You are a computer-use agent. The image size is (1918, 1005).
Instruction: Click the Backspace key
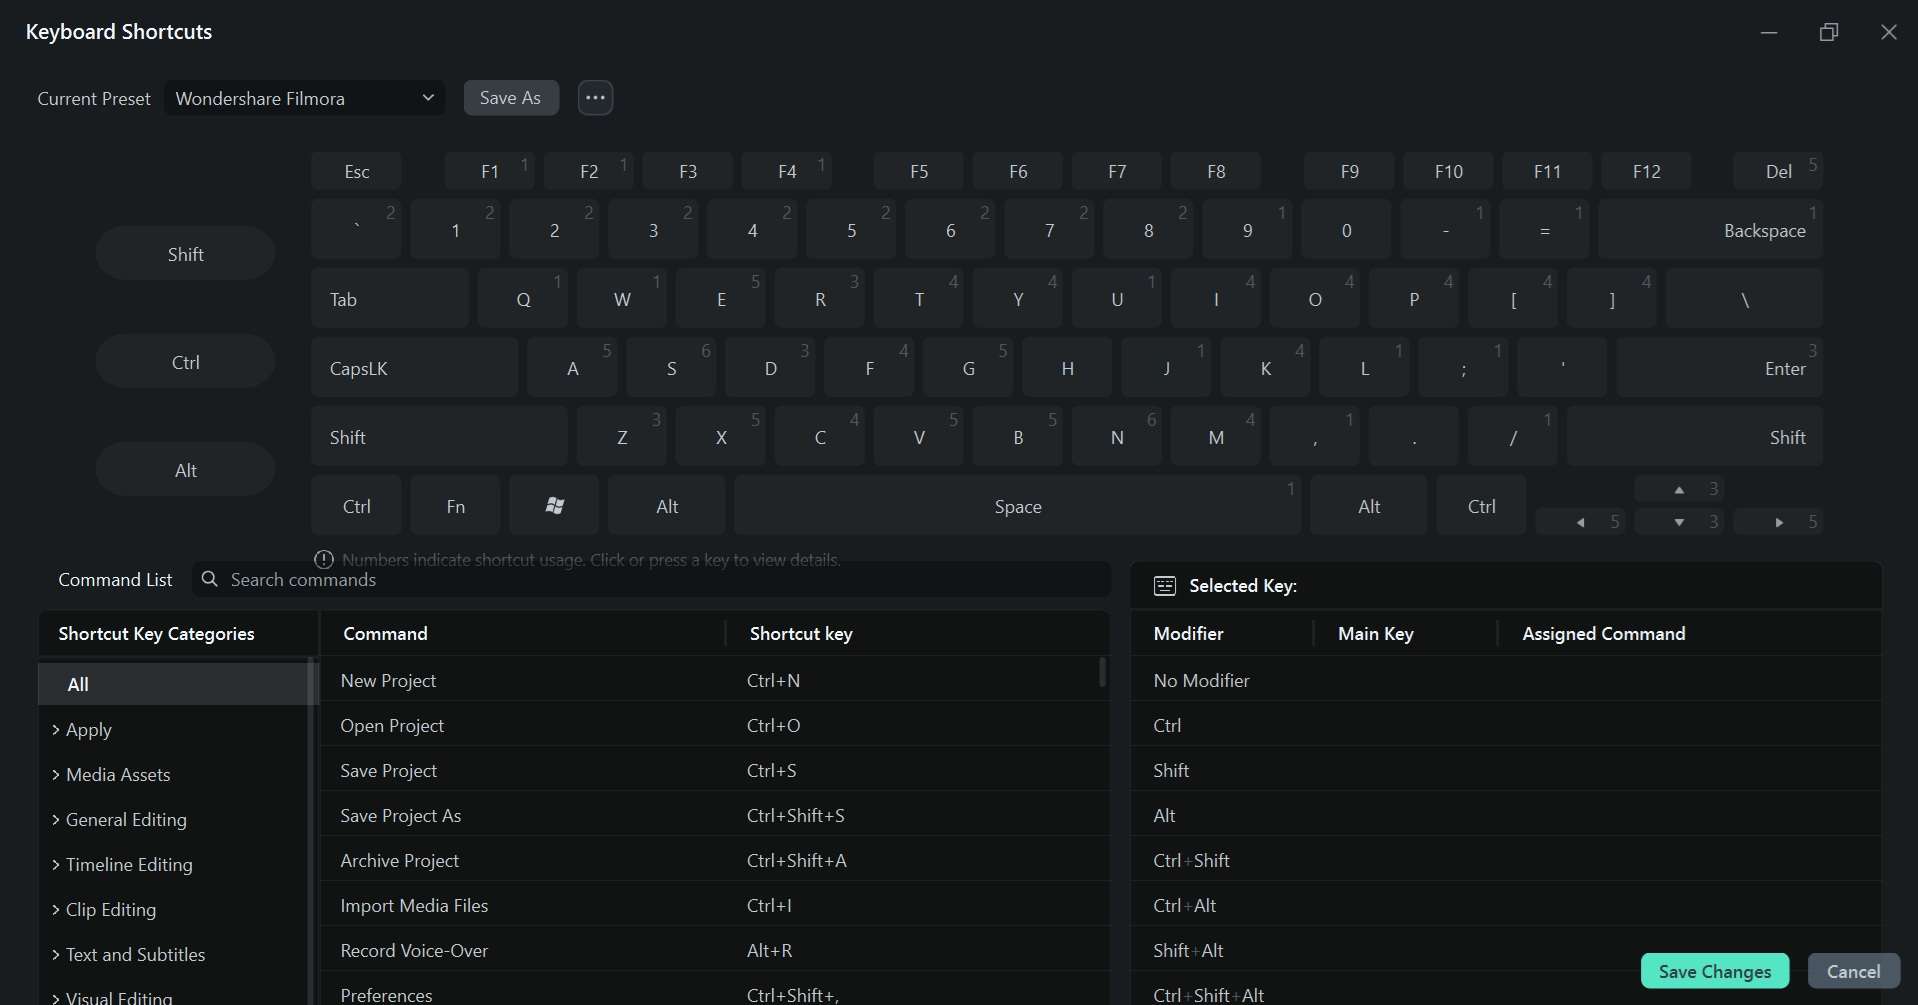(1710, 229)
